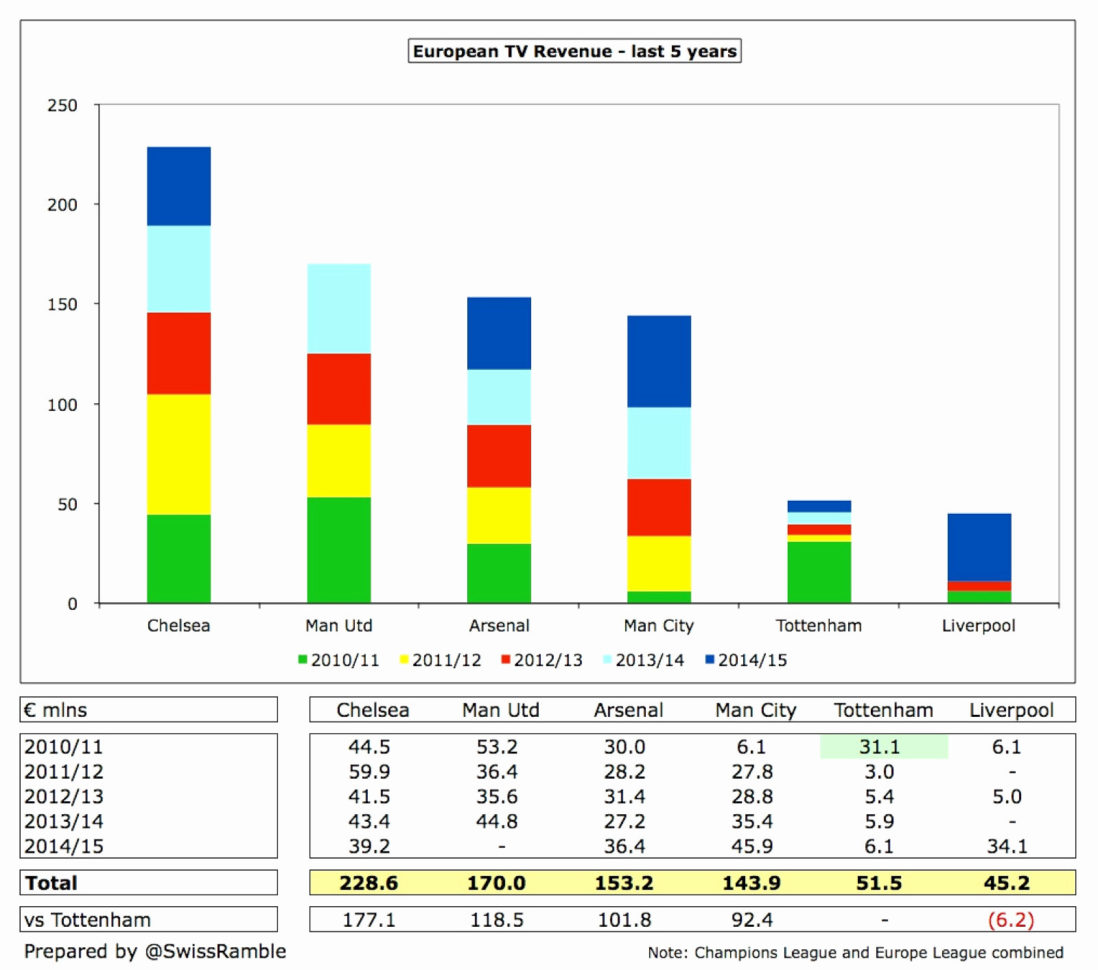Image resolution: width=1098 pixels, height=970 pixels.
Task: Select the vs Tottenham value 177.1
Action: 369,920
